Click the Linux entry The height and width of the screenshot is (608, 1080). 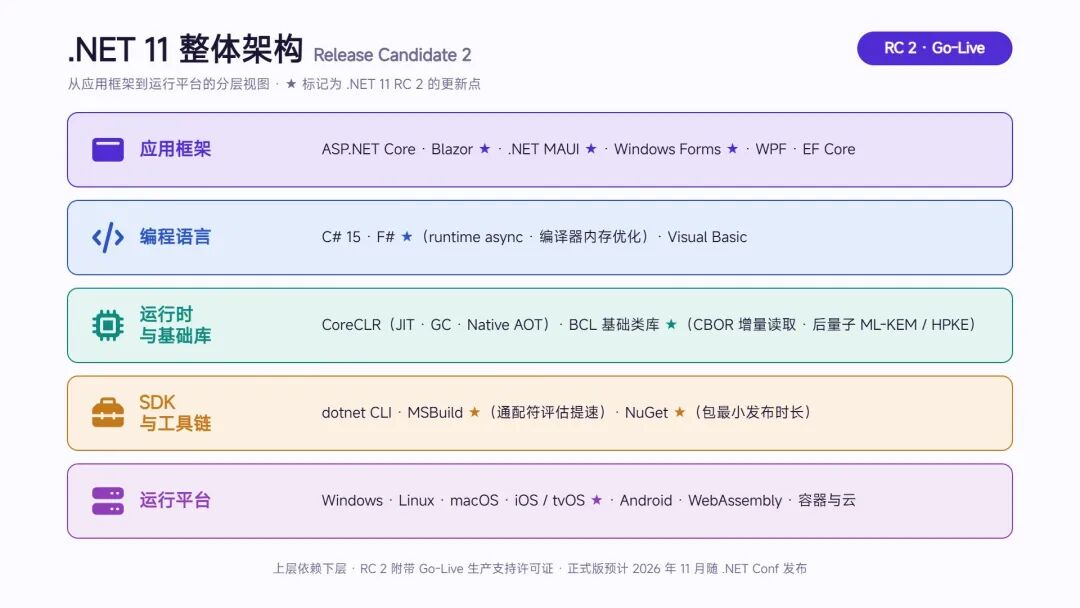pyautogui.click(x=416, y=501)
